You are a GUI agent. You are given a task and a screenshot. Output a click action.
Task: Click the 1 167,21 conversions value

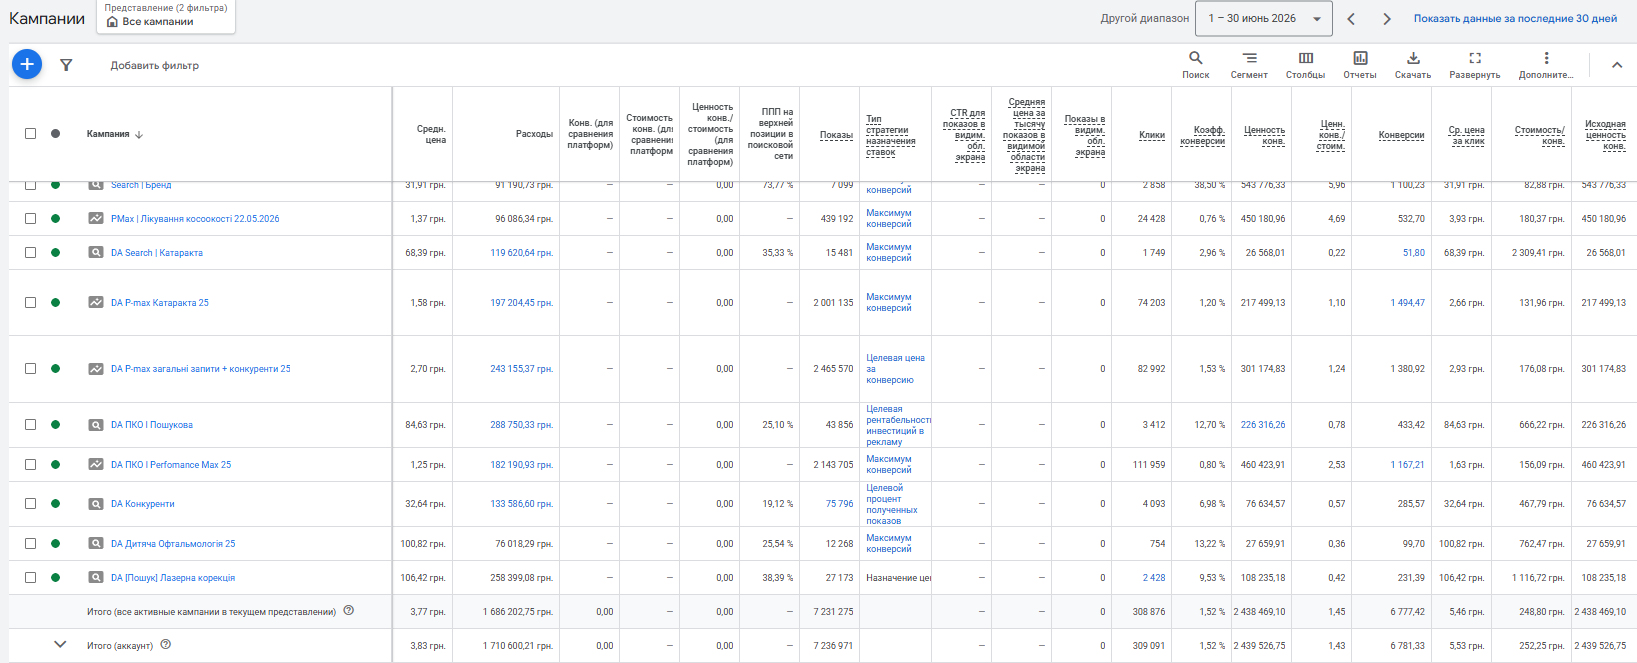(1407, 465)
